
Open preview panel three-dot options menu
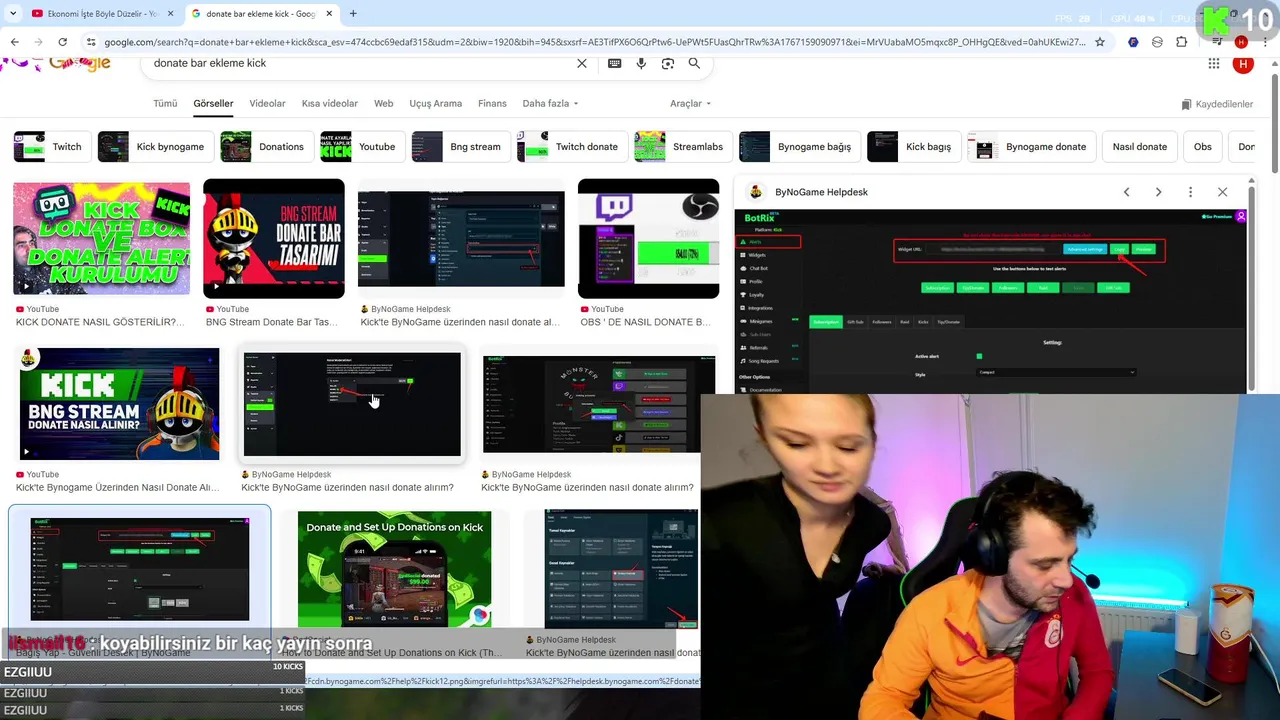tap(1190, 192)
